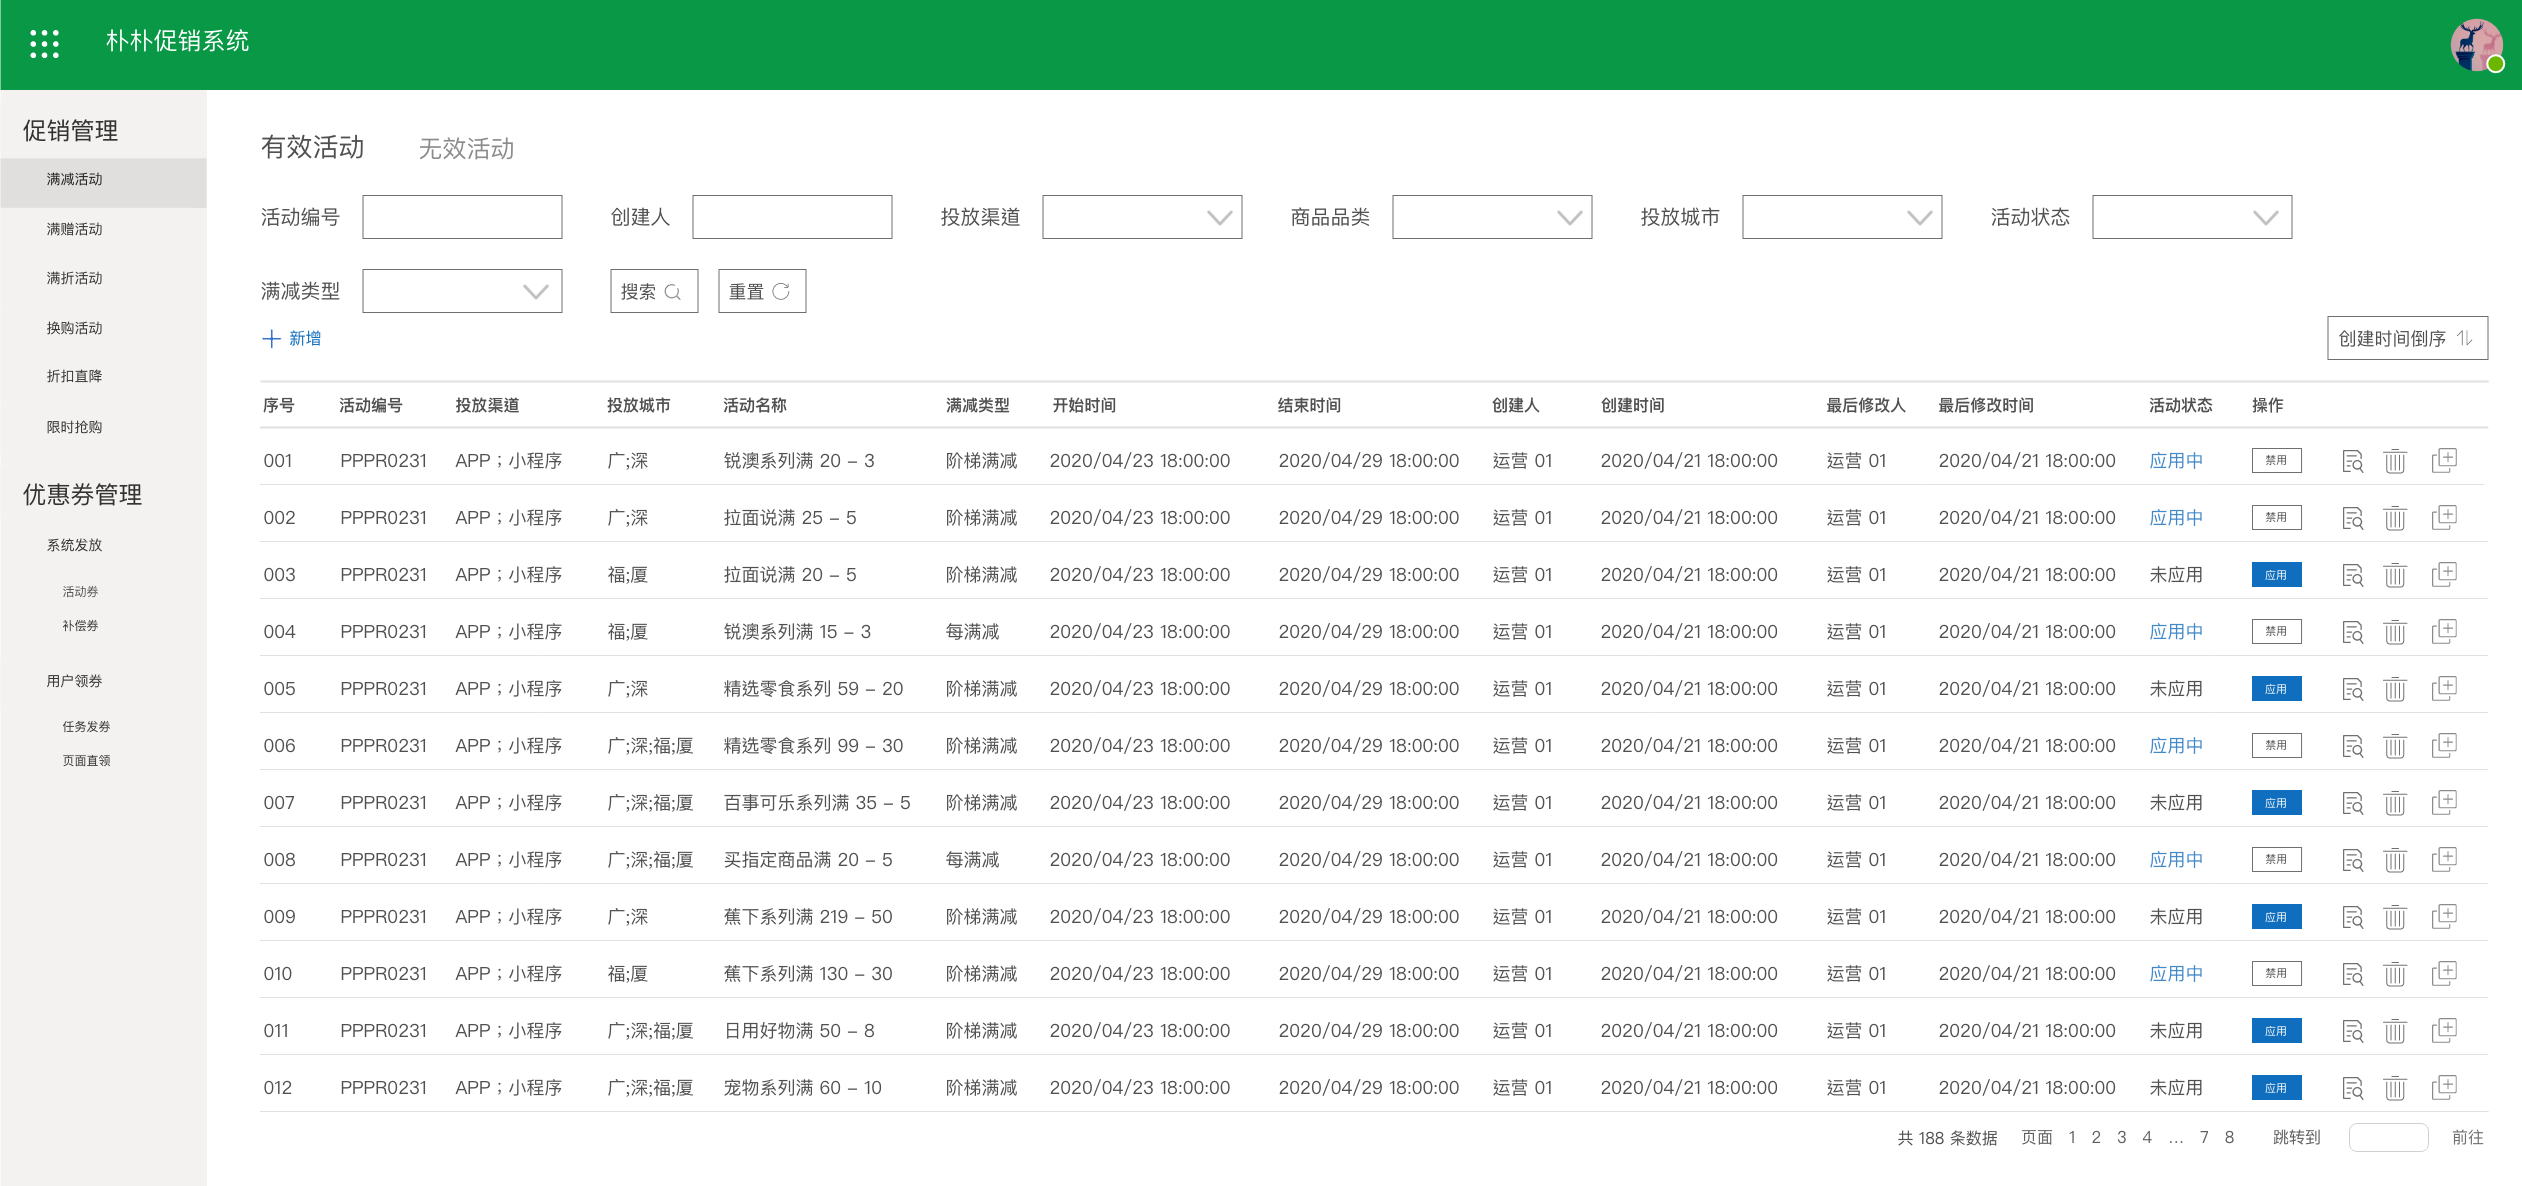View details icon for row 001
Viewport: 2522px width, 1186px height.
tap(2352, 461)
